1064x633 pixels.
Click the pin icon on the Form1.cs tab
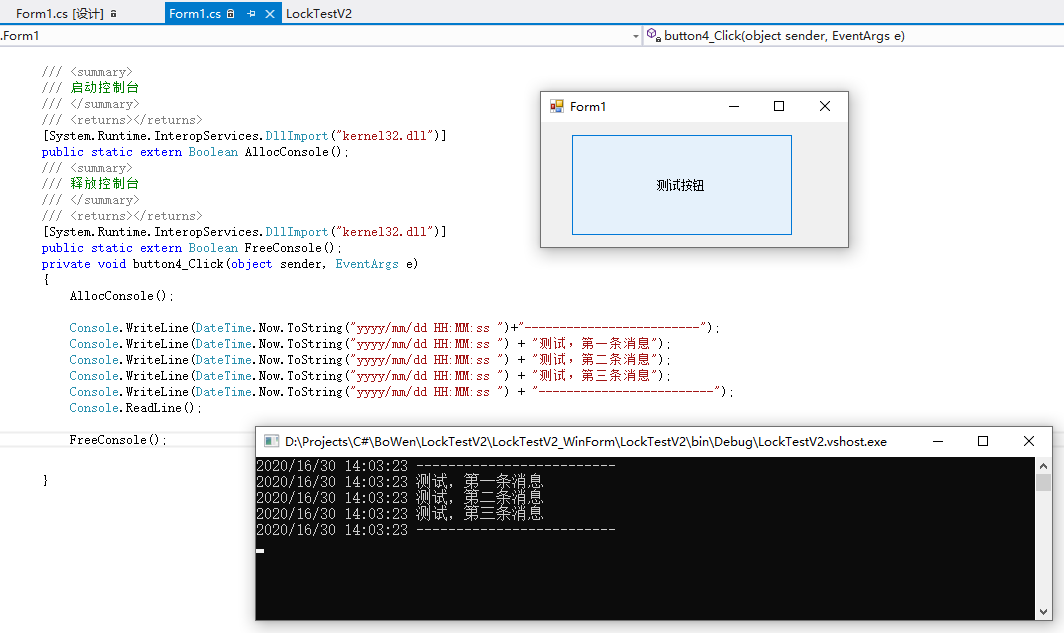click(251, 14)
